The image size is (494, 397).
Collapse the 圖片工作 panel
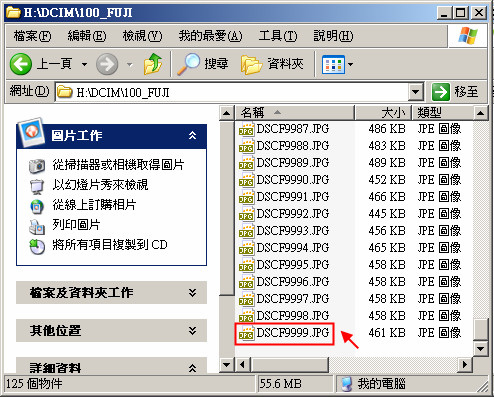point(192,135)
